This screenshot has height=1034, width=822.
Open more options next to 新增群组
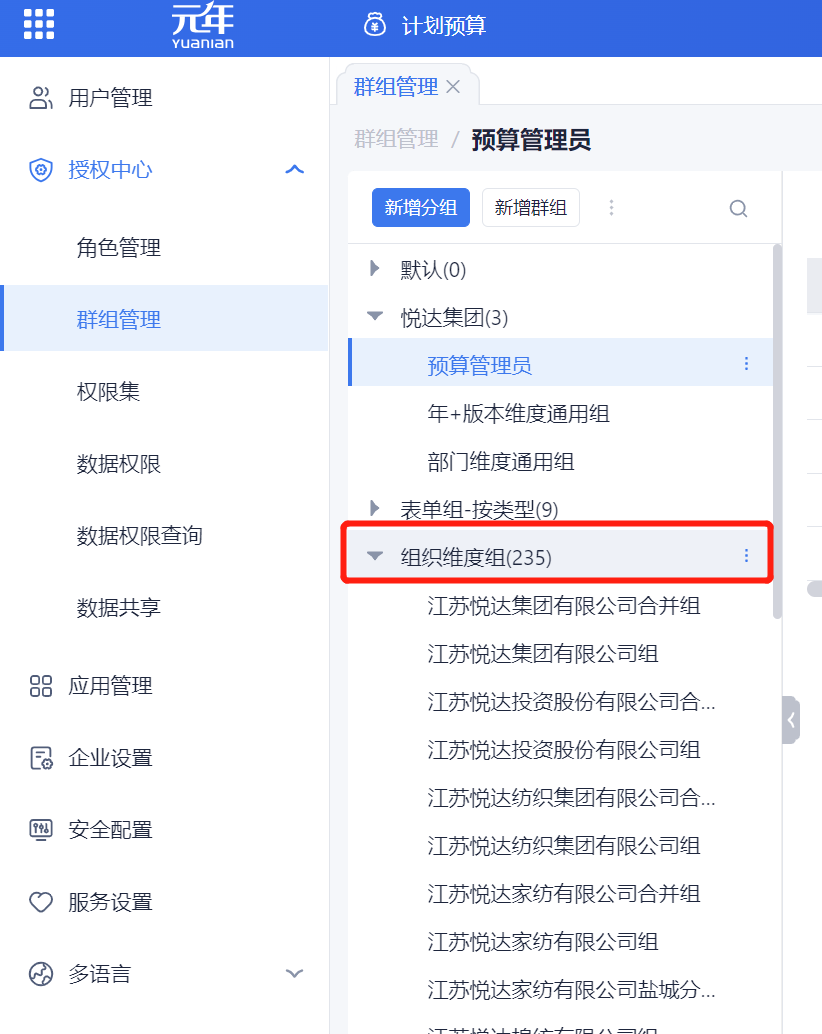pos(612,208)
